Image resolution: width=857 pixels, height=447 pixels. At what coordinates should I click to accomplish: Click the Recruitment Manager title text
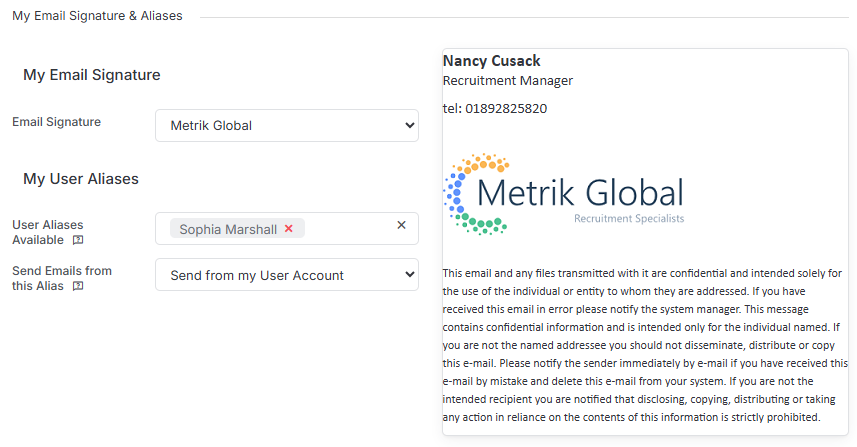(x=508, y=80)
